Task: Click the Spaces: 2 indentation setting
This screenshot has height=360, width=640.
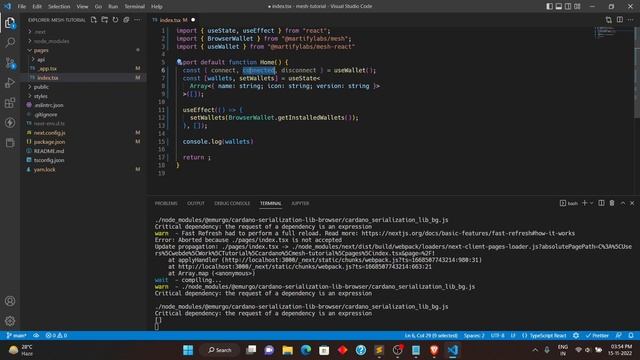Action: pyautogui.click(x=474, y=336)
